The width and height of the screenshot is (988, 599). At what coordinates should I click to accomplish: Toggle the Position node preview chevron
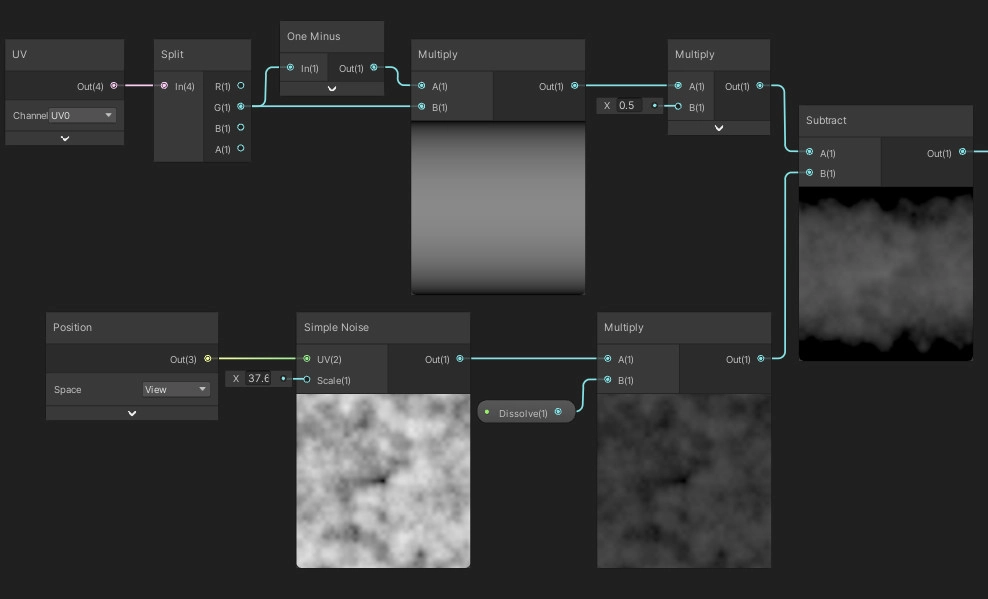point(132,413)
